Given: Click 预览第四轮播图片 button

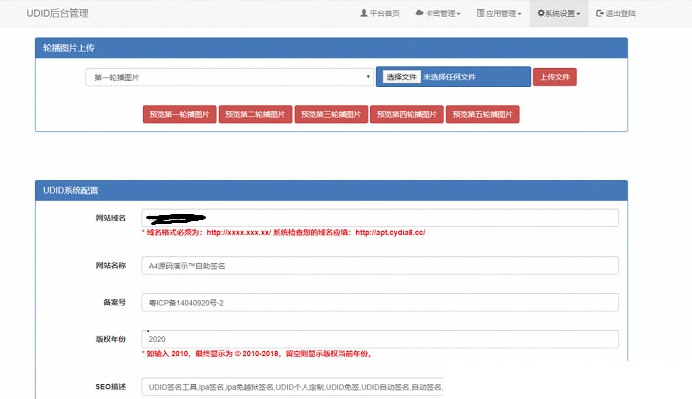Looking at the screenshot, I should pyautogui.click(x=406, y=114).
